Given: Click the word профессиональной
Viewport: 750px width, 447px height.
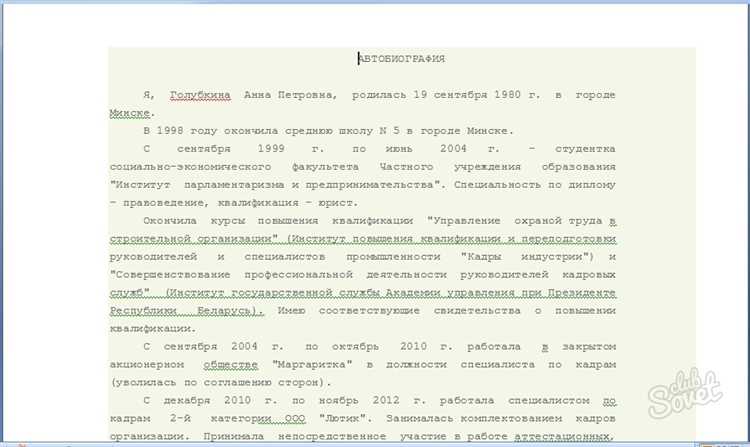Looking at the screenshot, I should pyautogui.click(x=298, y=275).
